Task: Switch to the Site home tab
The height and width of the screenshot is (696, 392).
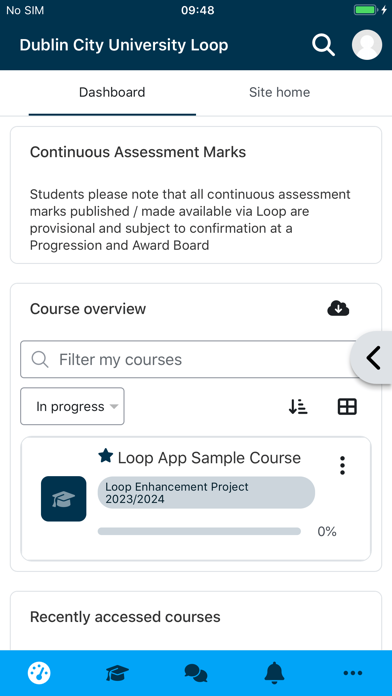Action: [280, 92]
